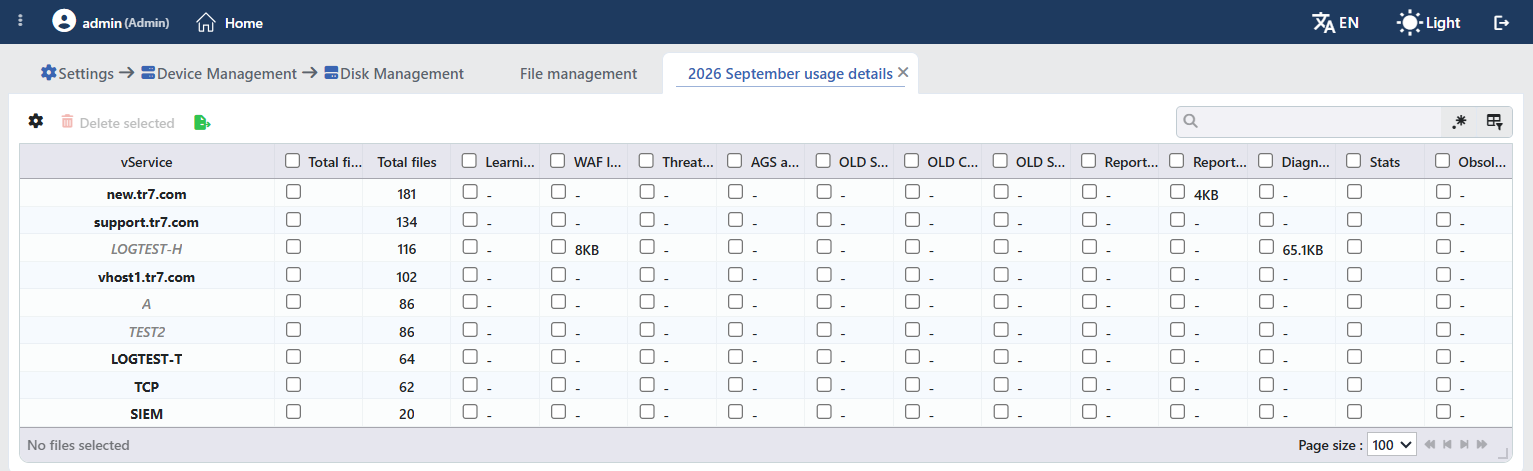Check the total file size checkbox for SIEM
The height and width of the screenshot is (471, 1533).
pyautogui.click(x=293, y=411)
